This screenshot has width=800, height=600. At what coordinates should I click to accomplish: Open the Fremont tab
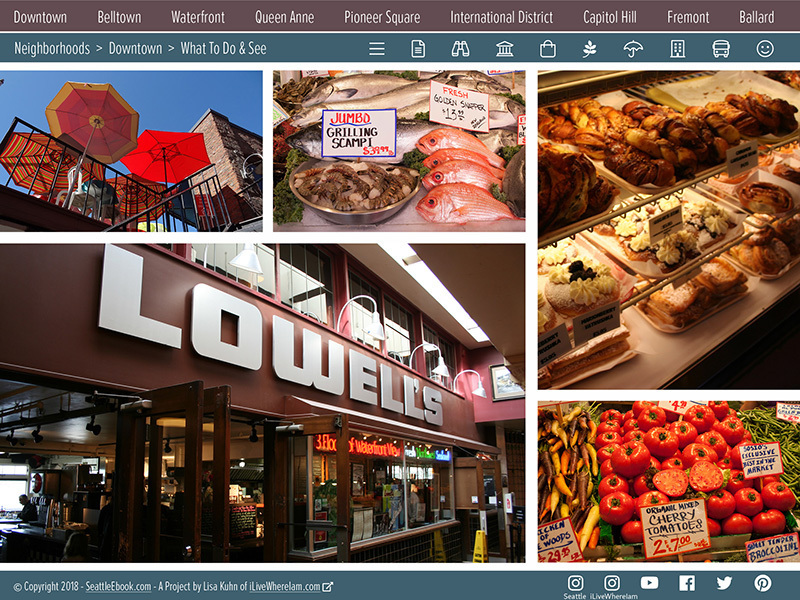click(x=688, y=17)
